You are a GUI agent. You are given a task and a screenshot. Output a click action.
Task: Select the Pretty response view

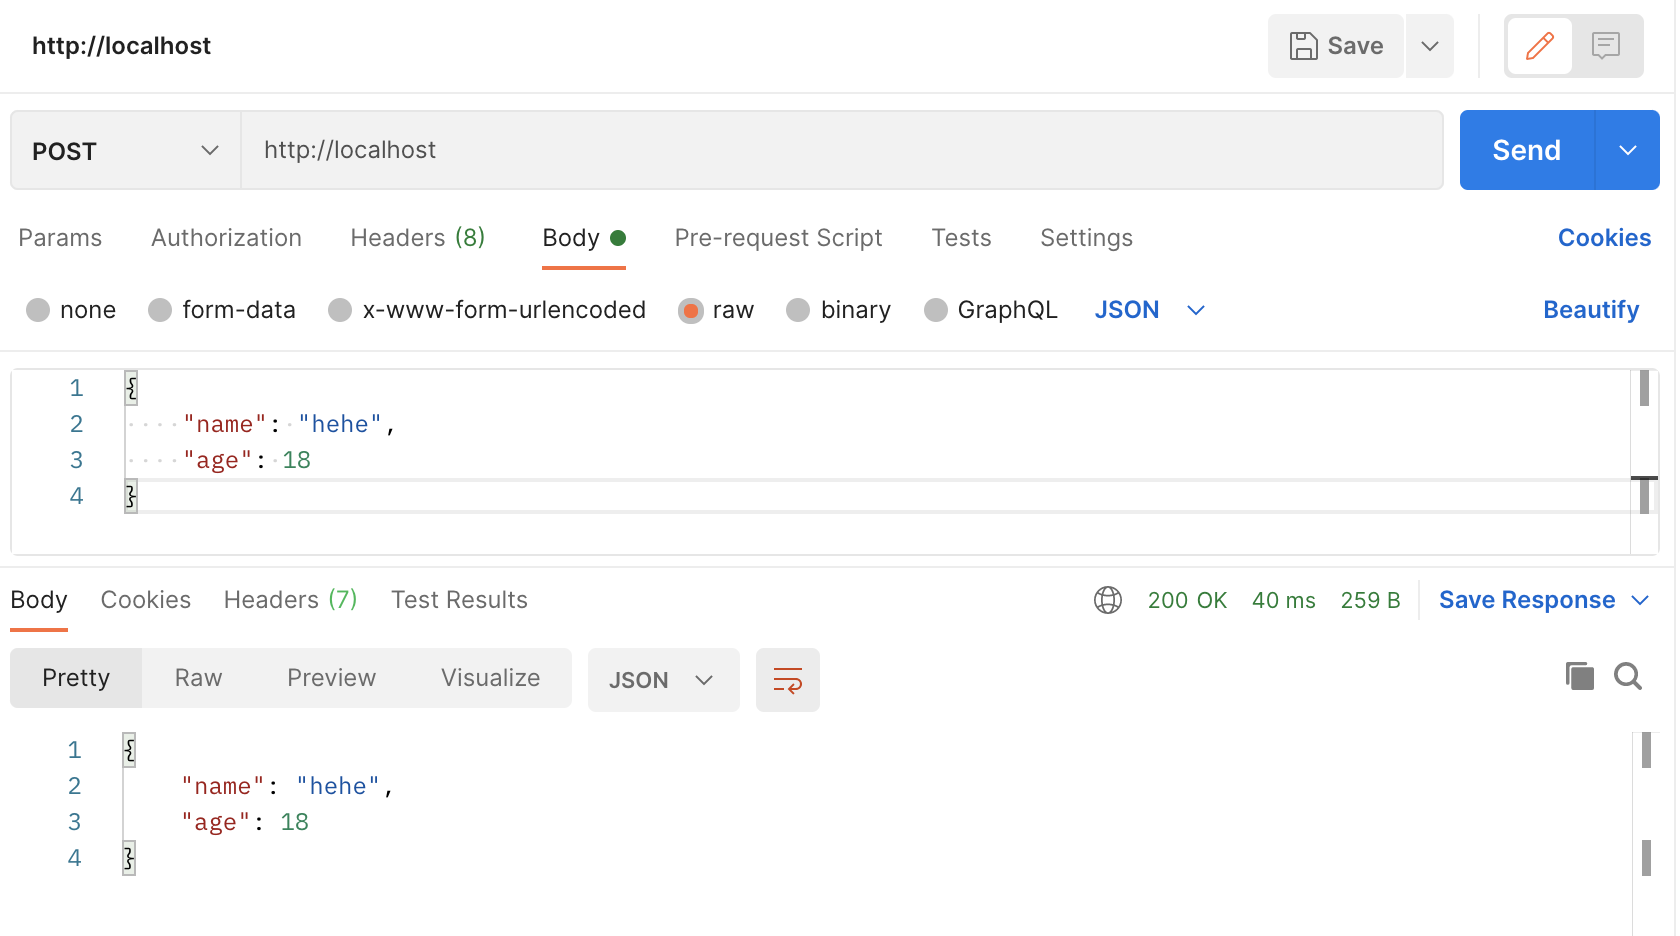[x=76, y=678]
